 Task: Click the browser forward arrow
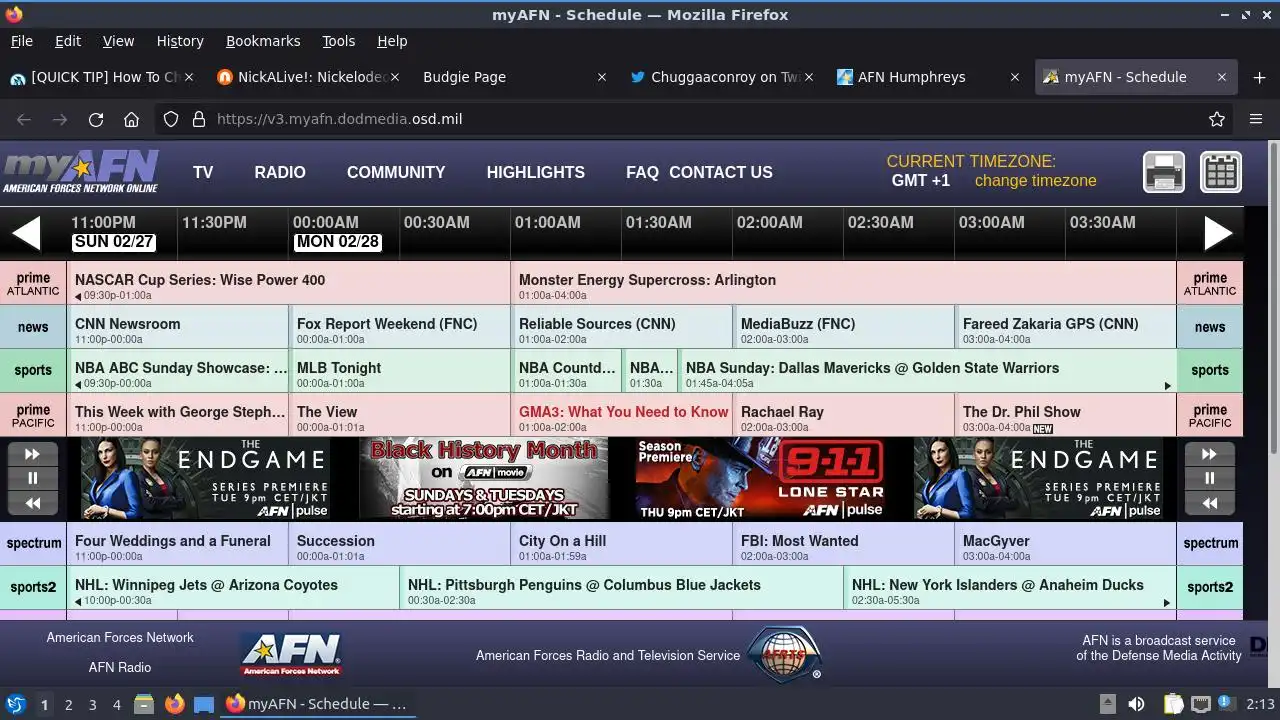[x=60, y=119]
